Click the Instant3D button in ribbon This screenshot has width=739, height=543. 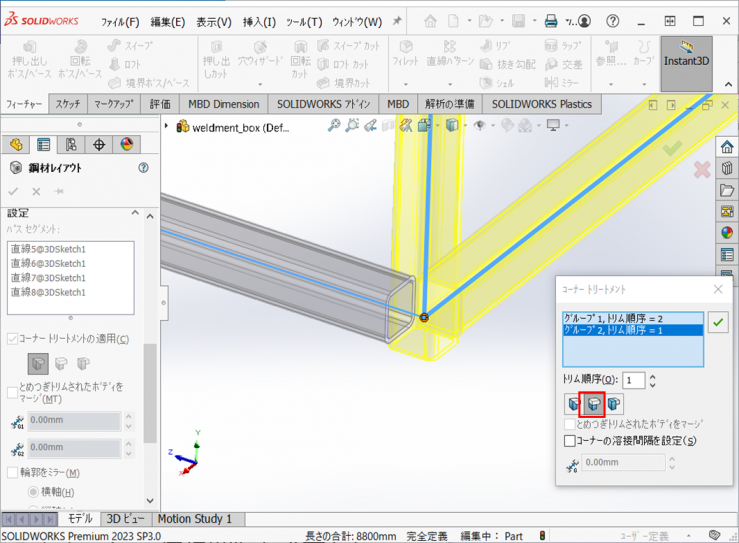686,62
